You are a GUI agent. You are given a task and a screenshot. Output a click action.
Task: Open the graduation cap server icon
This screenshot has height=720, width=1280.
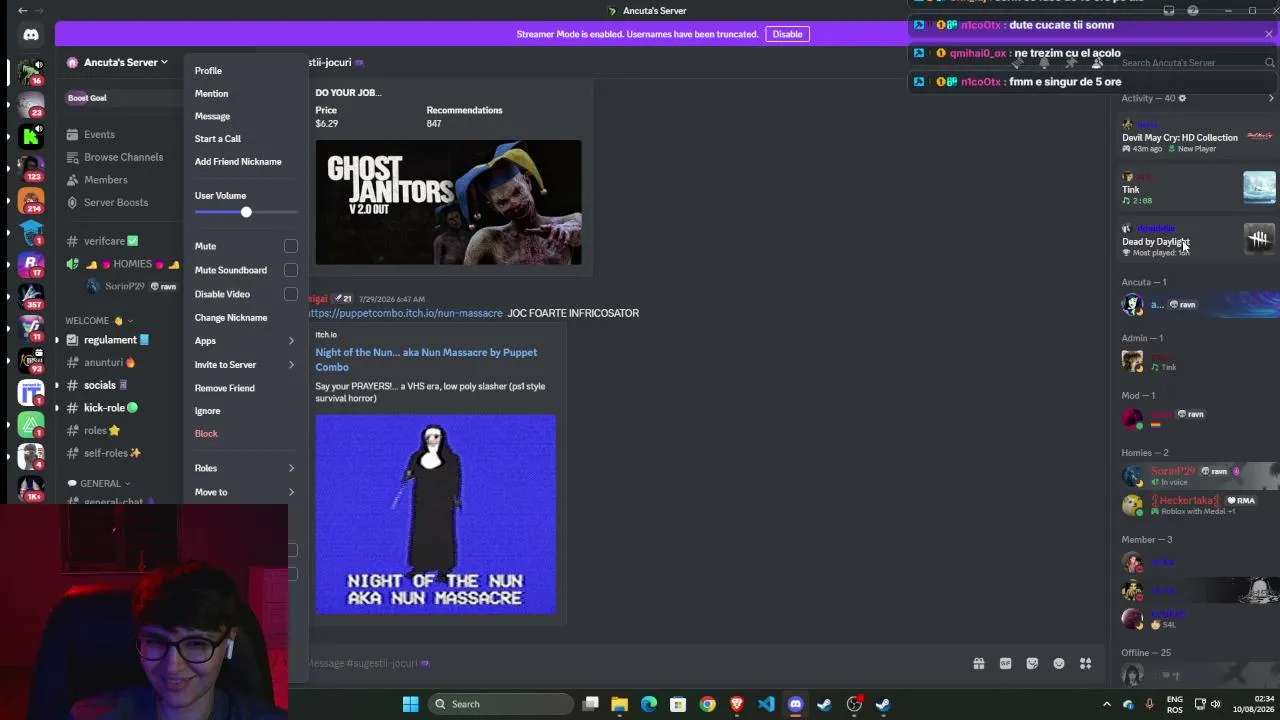(31, 232)
